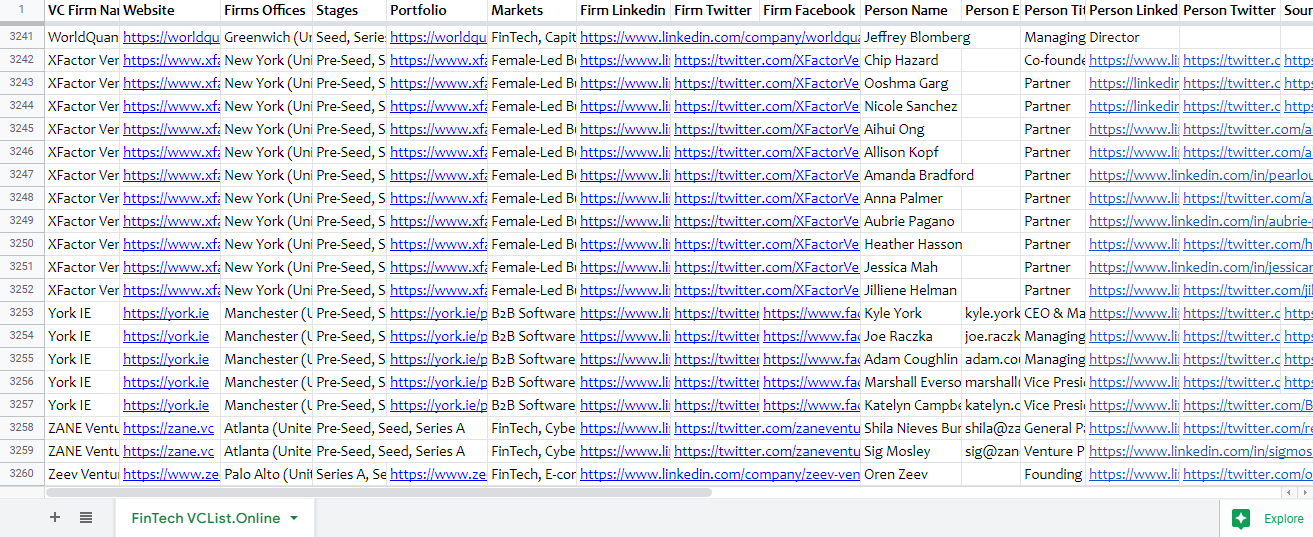Select row number 3260 header

point(22,474)
